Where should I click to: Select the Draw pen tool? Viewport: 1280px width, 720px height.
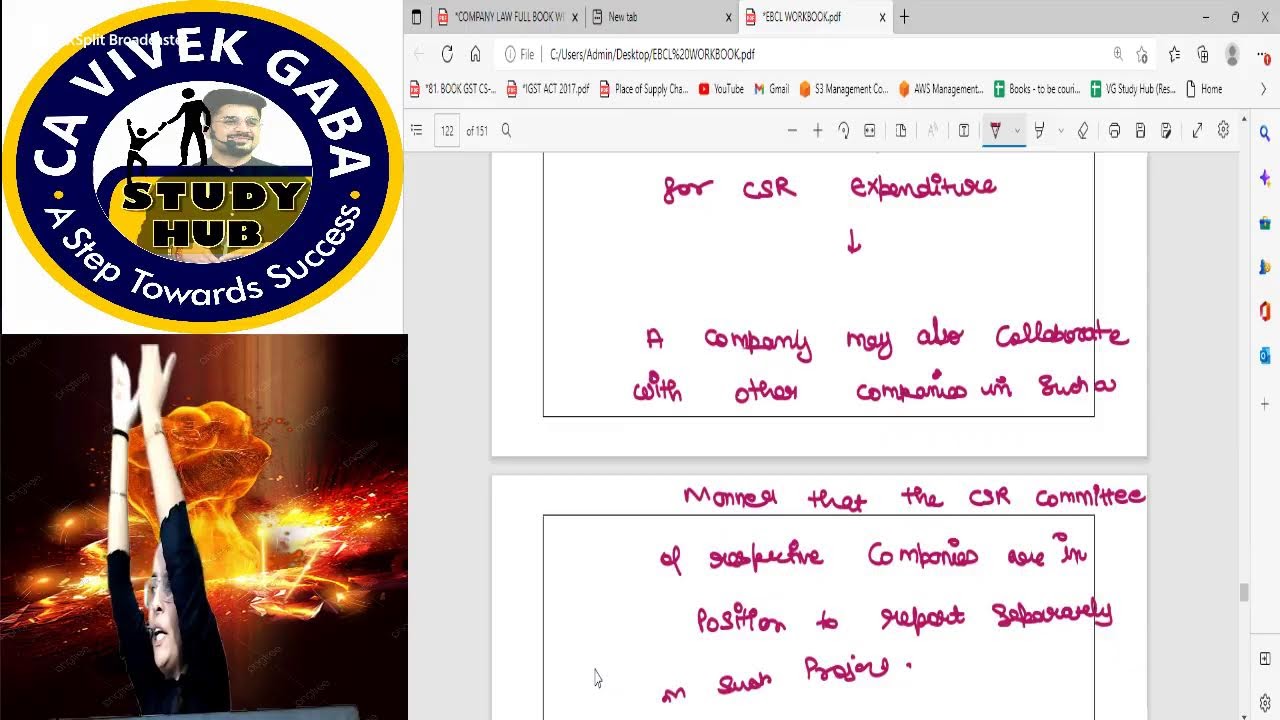tap(995, 130)
